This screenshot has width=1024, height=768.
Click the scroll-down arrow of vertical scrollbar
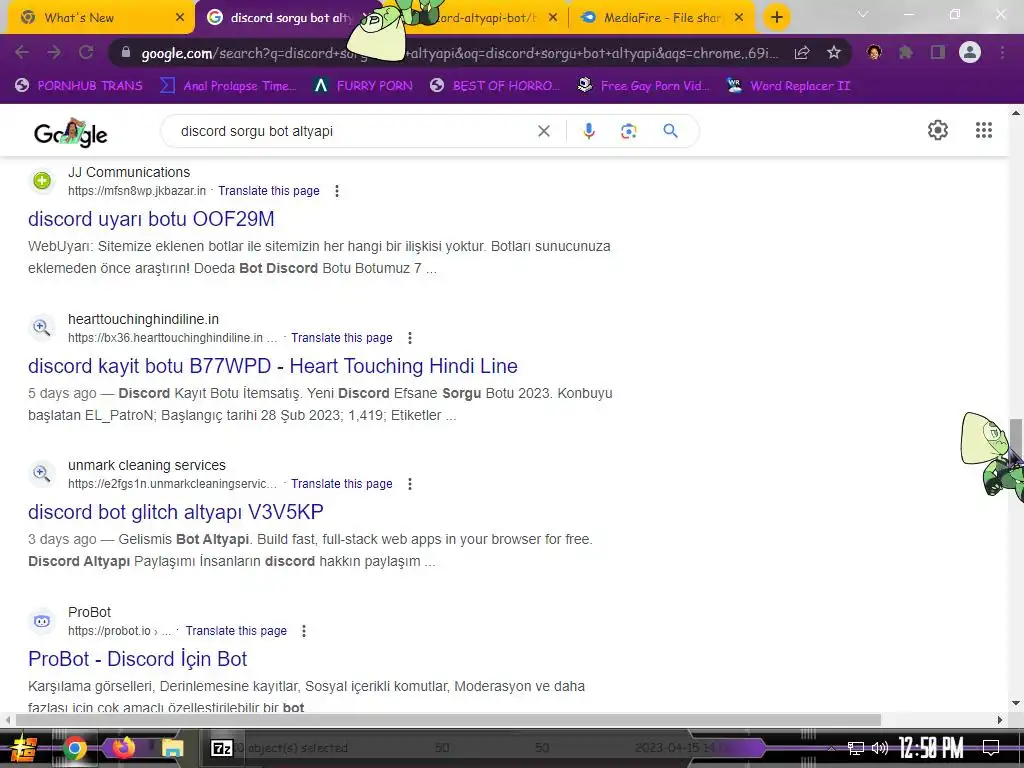[1016, 704]
